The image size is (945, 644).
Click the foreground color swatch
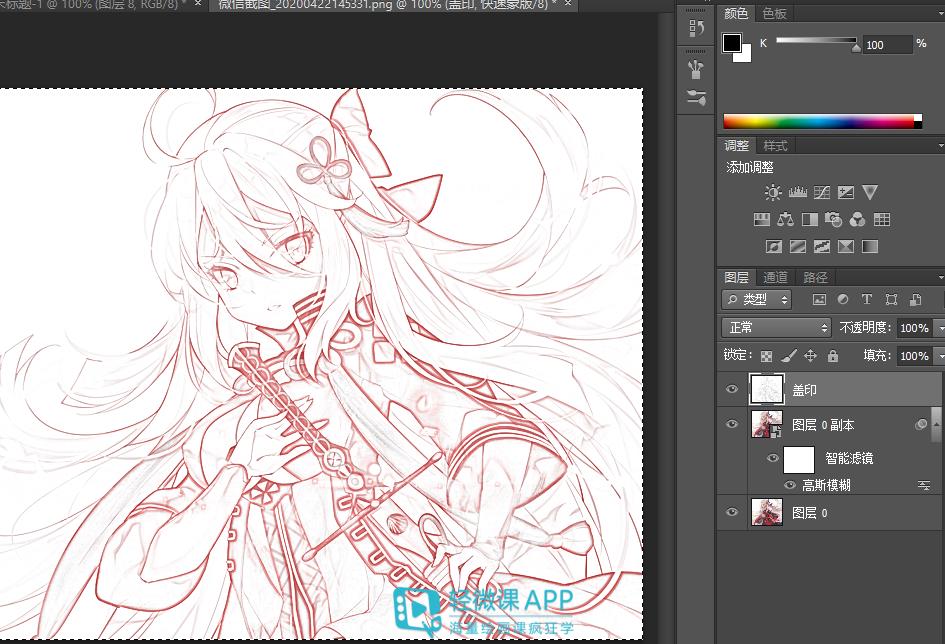pyautogui.click(x=732, y=43)
